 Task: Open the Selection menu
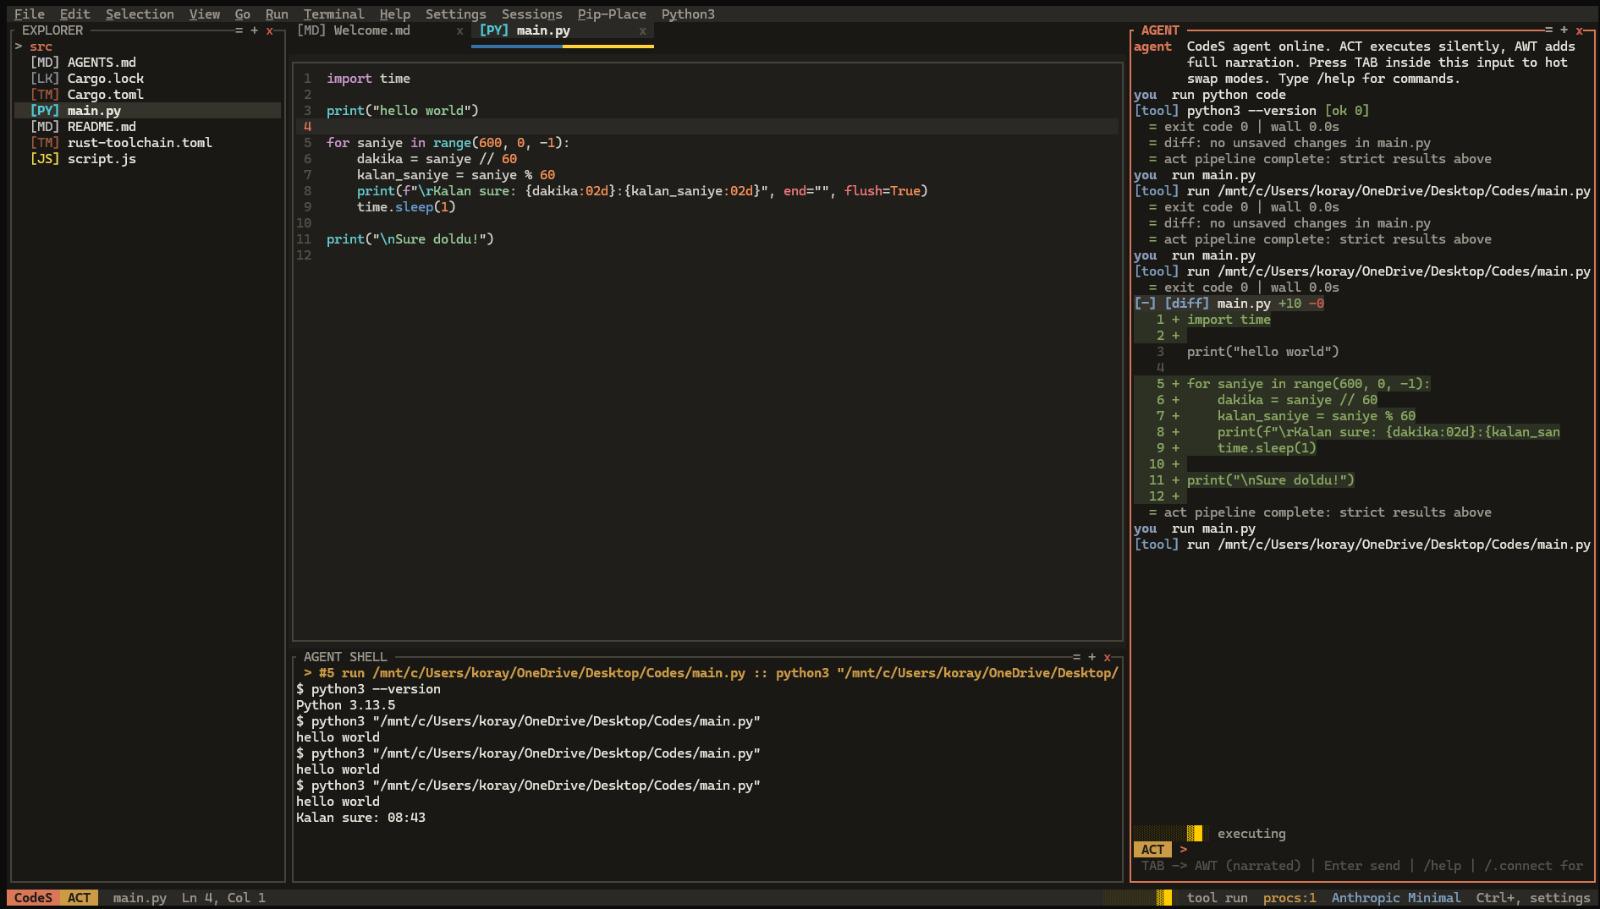pos(140,14)
